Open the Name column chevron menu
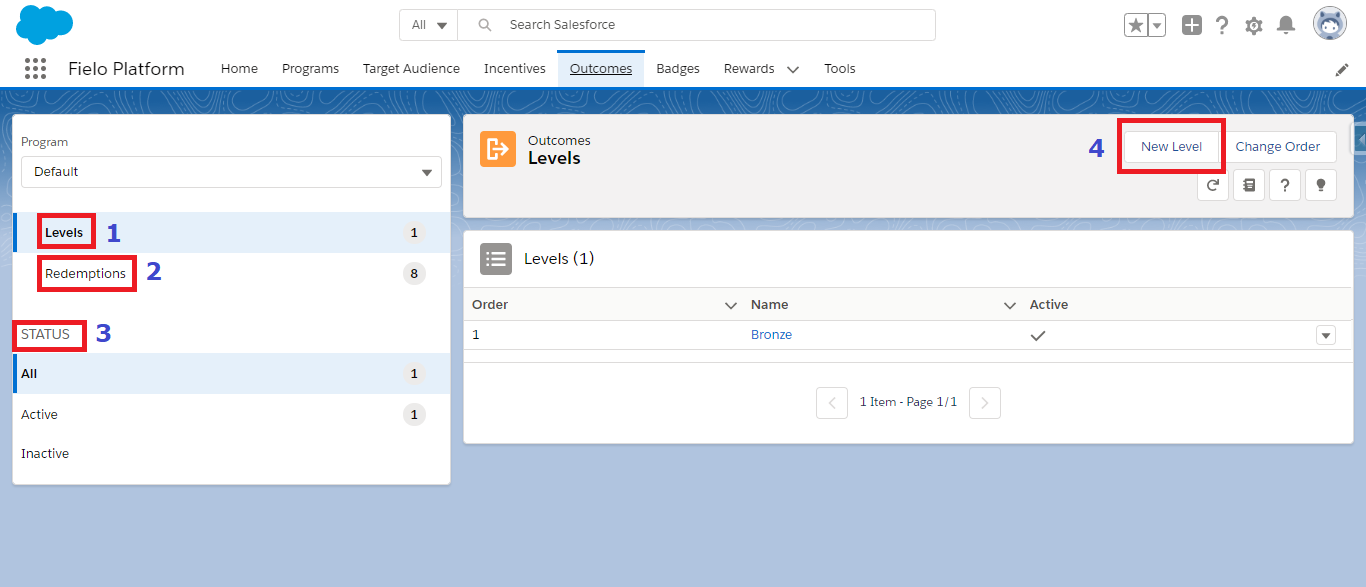Screen dimensions: 1366x587 (x=1010, y=305)
